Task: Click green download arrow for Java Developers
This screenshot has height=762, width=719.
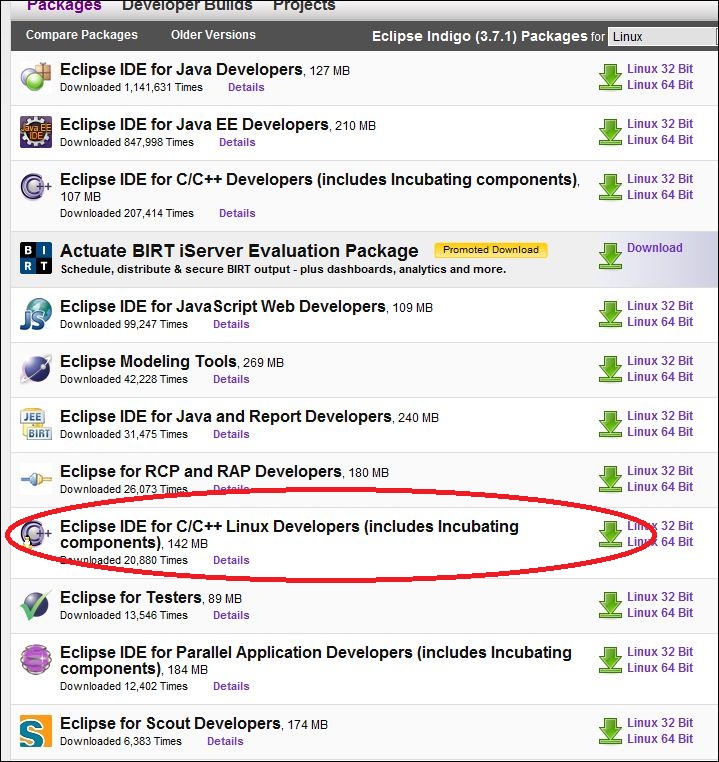Action: (610, 77)
